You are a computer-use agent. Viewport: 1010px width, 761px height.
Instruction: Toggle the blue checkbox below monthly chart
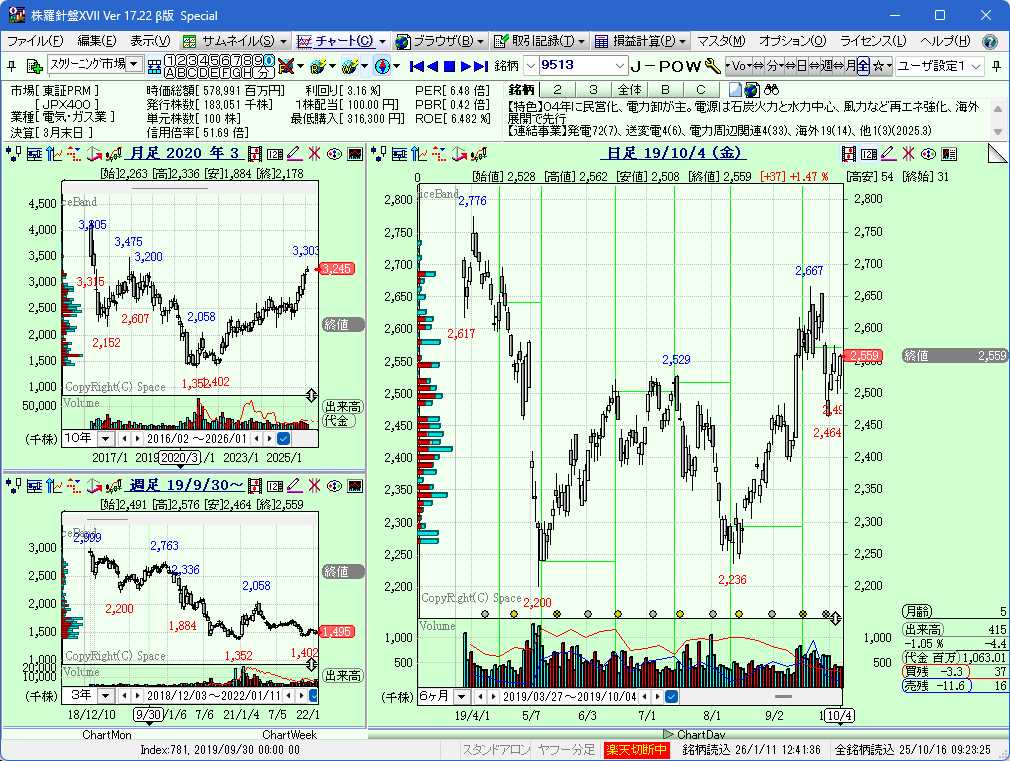[283, 438]
